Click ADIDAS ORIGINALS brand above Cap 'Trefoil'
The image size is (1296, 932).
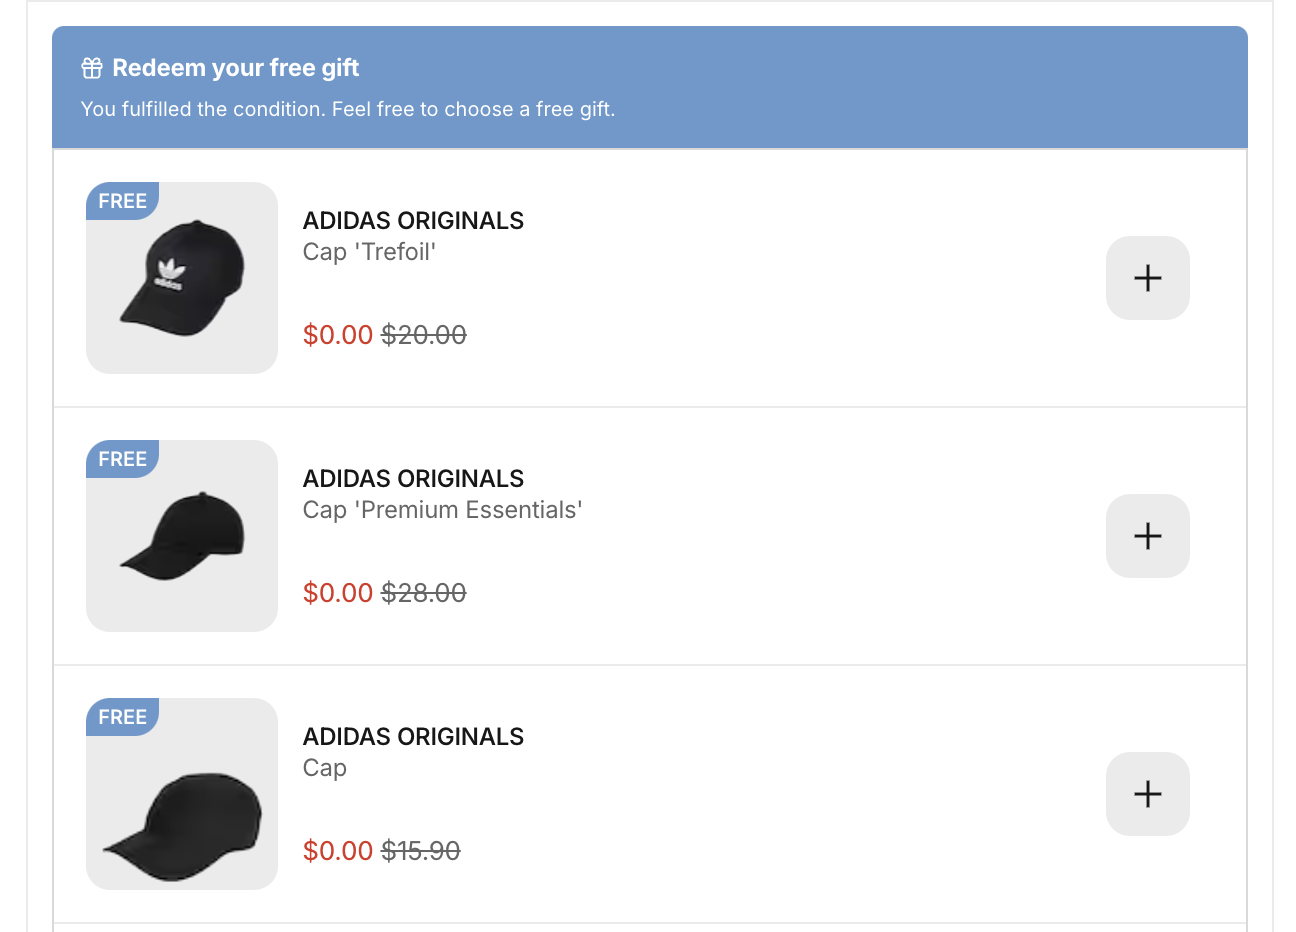coord(413,221)
